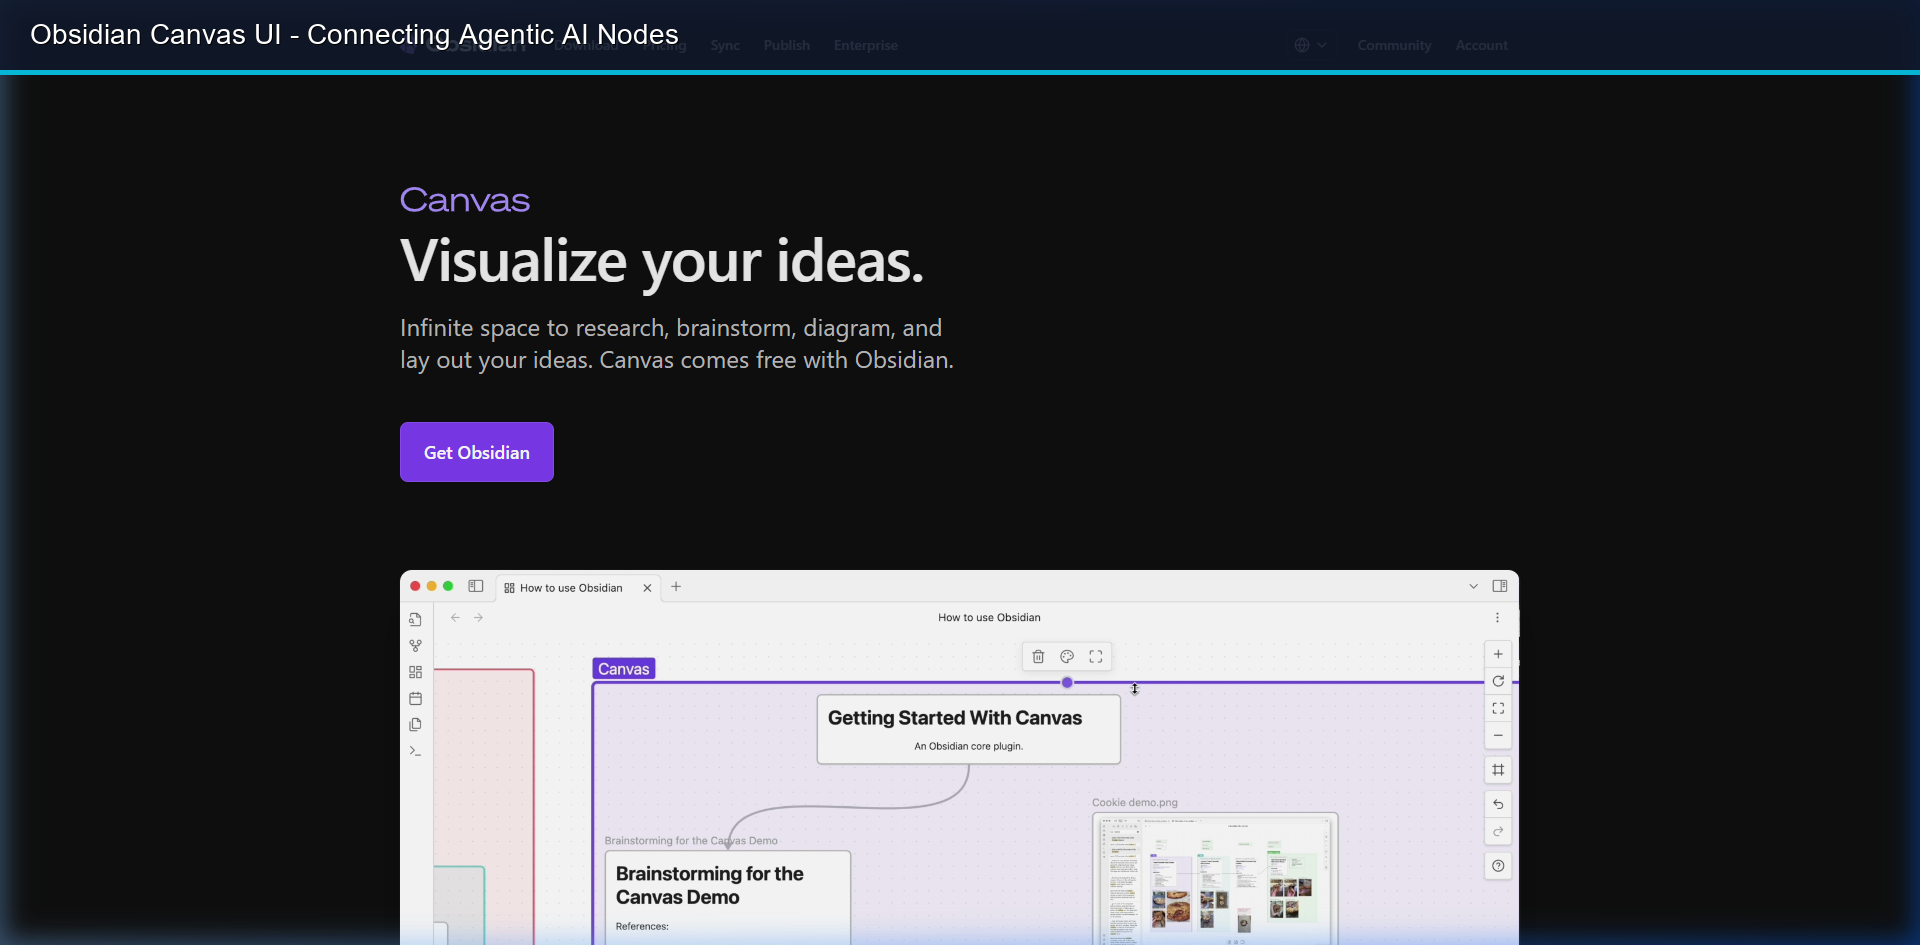The height and width of the screenshot is (945, 1920).
Task: Click the "An Obsidian core plugin." text
Action: (968, 746)
